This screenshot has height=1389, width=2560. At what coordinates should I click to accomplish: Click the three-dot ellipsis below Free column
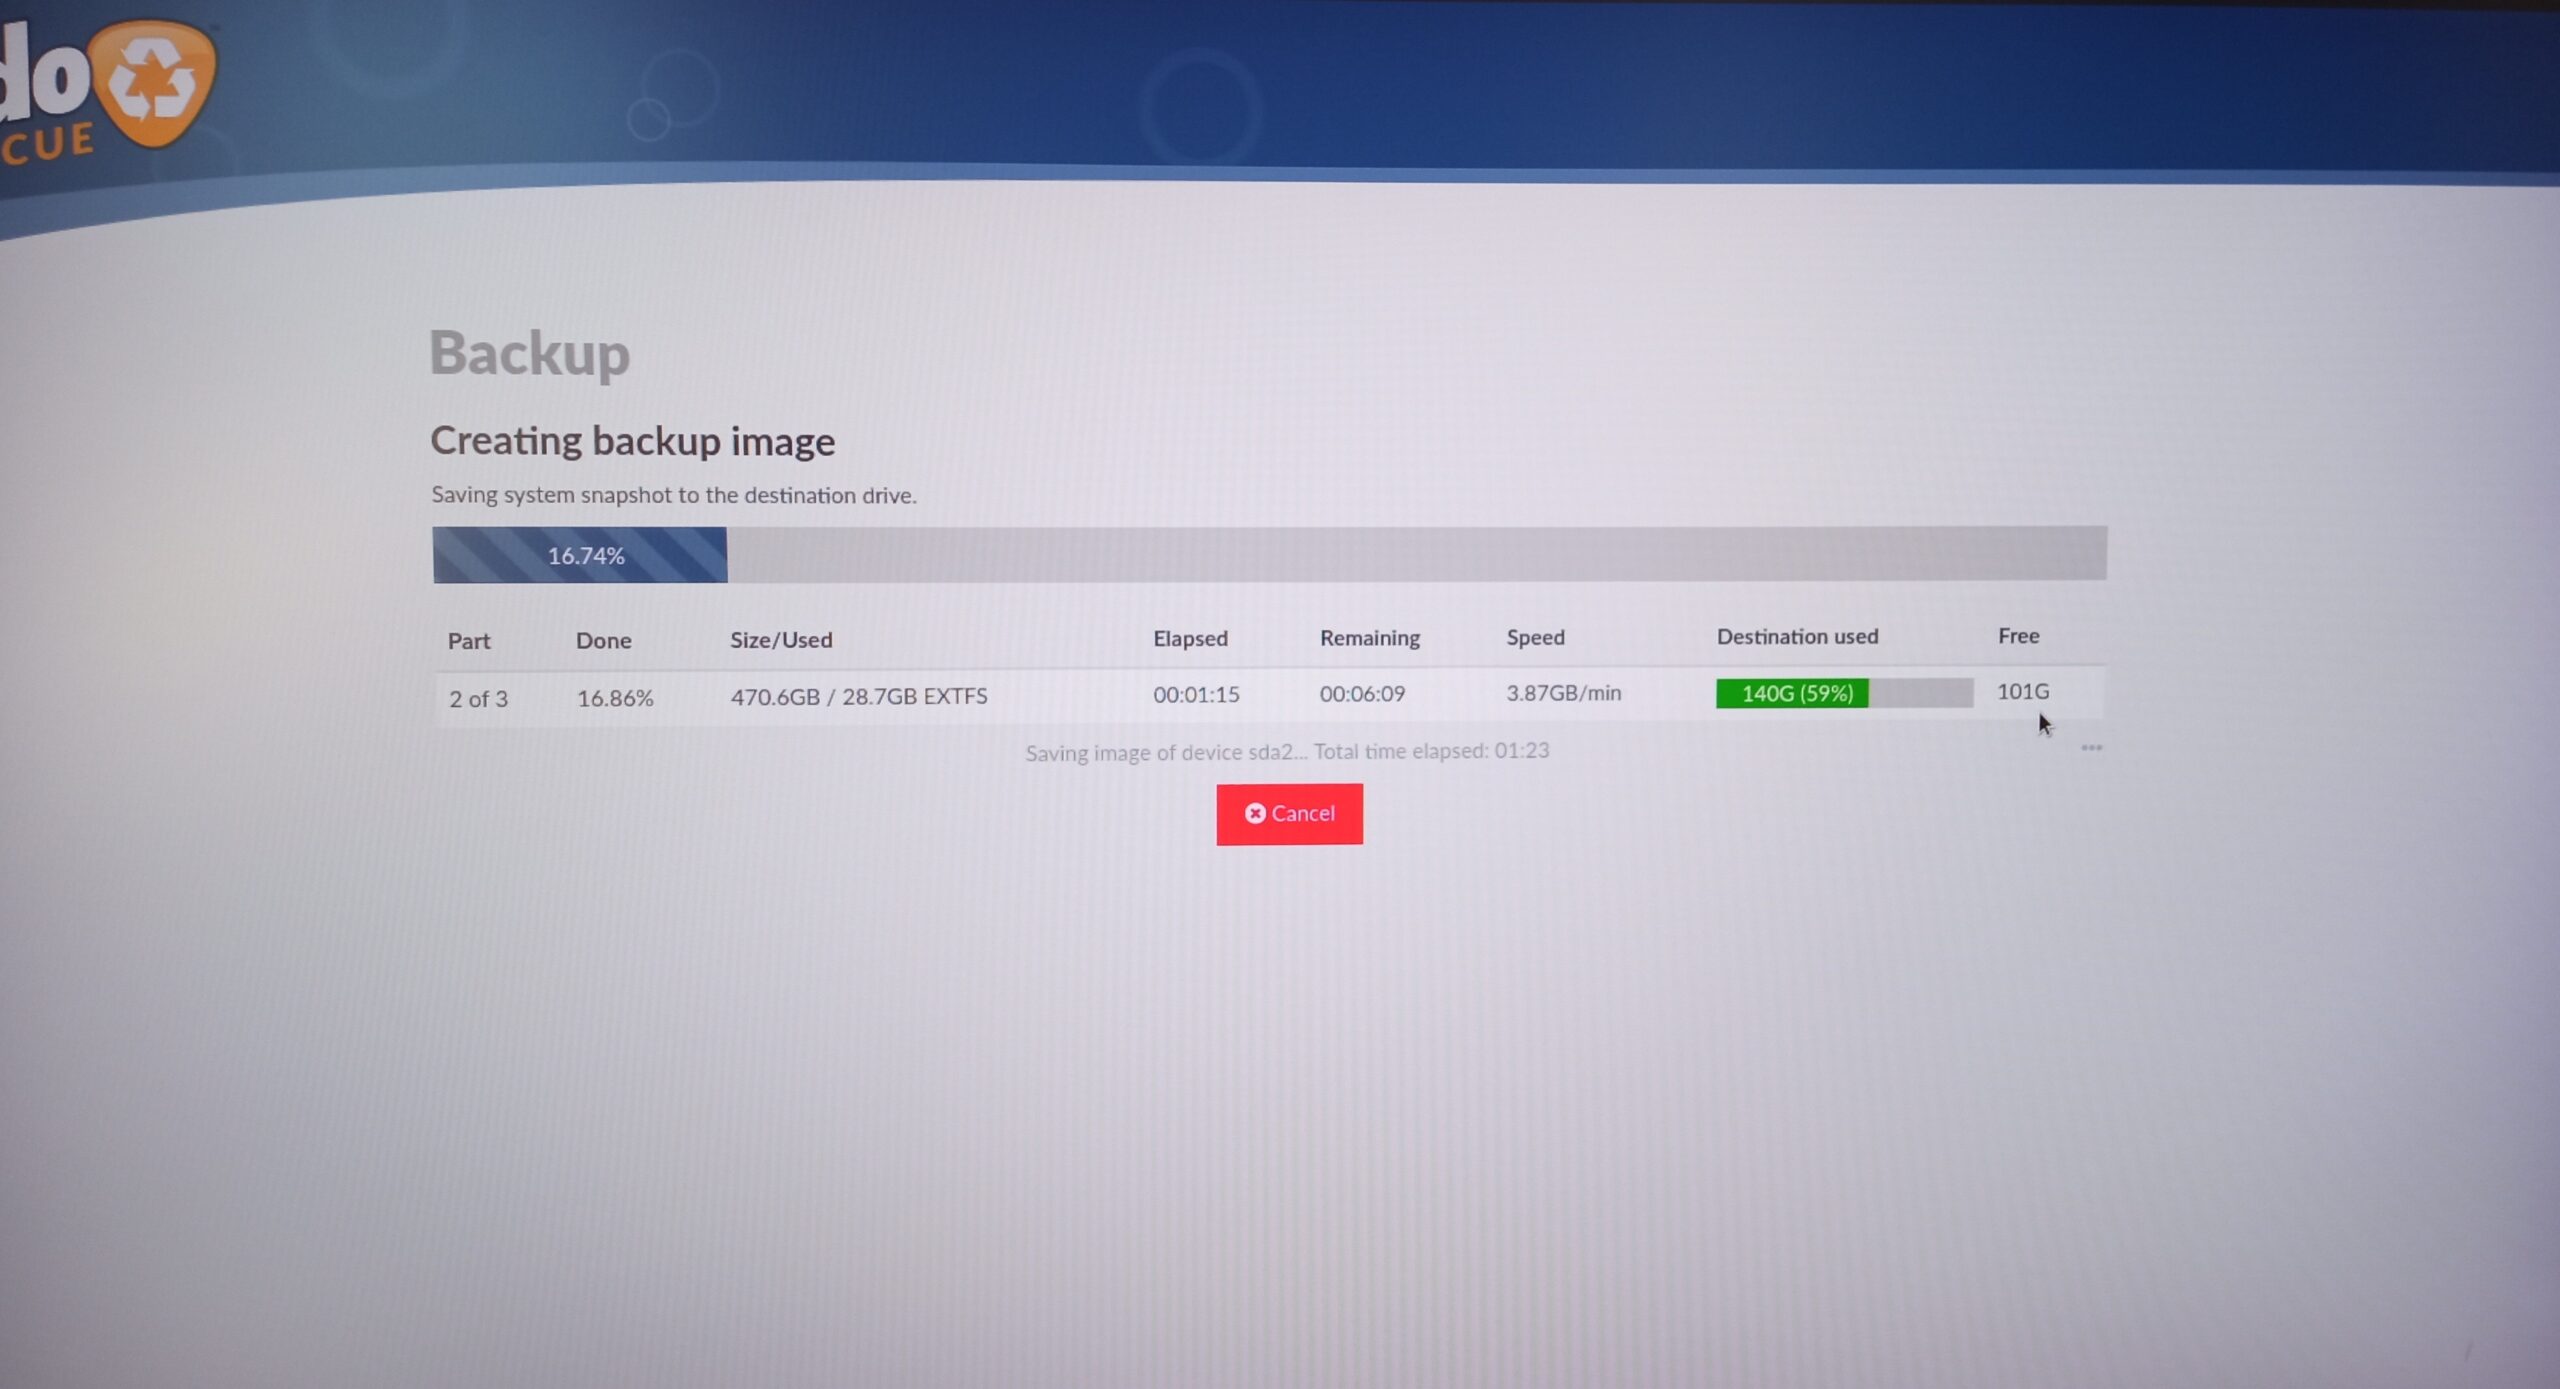click(2091, 748)
